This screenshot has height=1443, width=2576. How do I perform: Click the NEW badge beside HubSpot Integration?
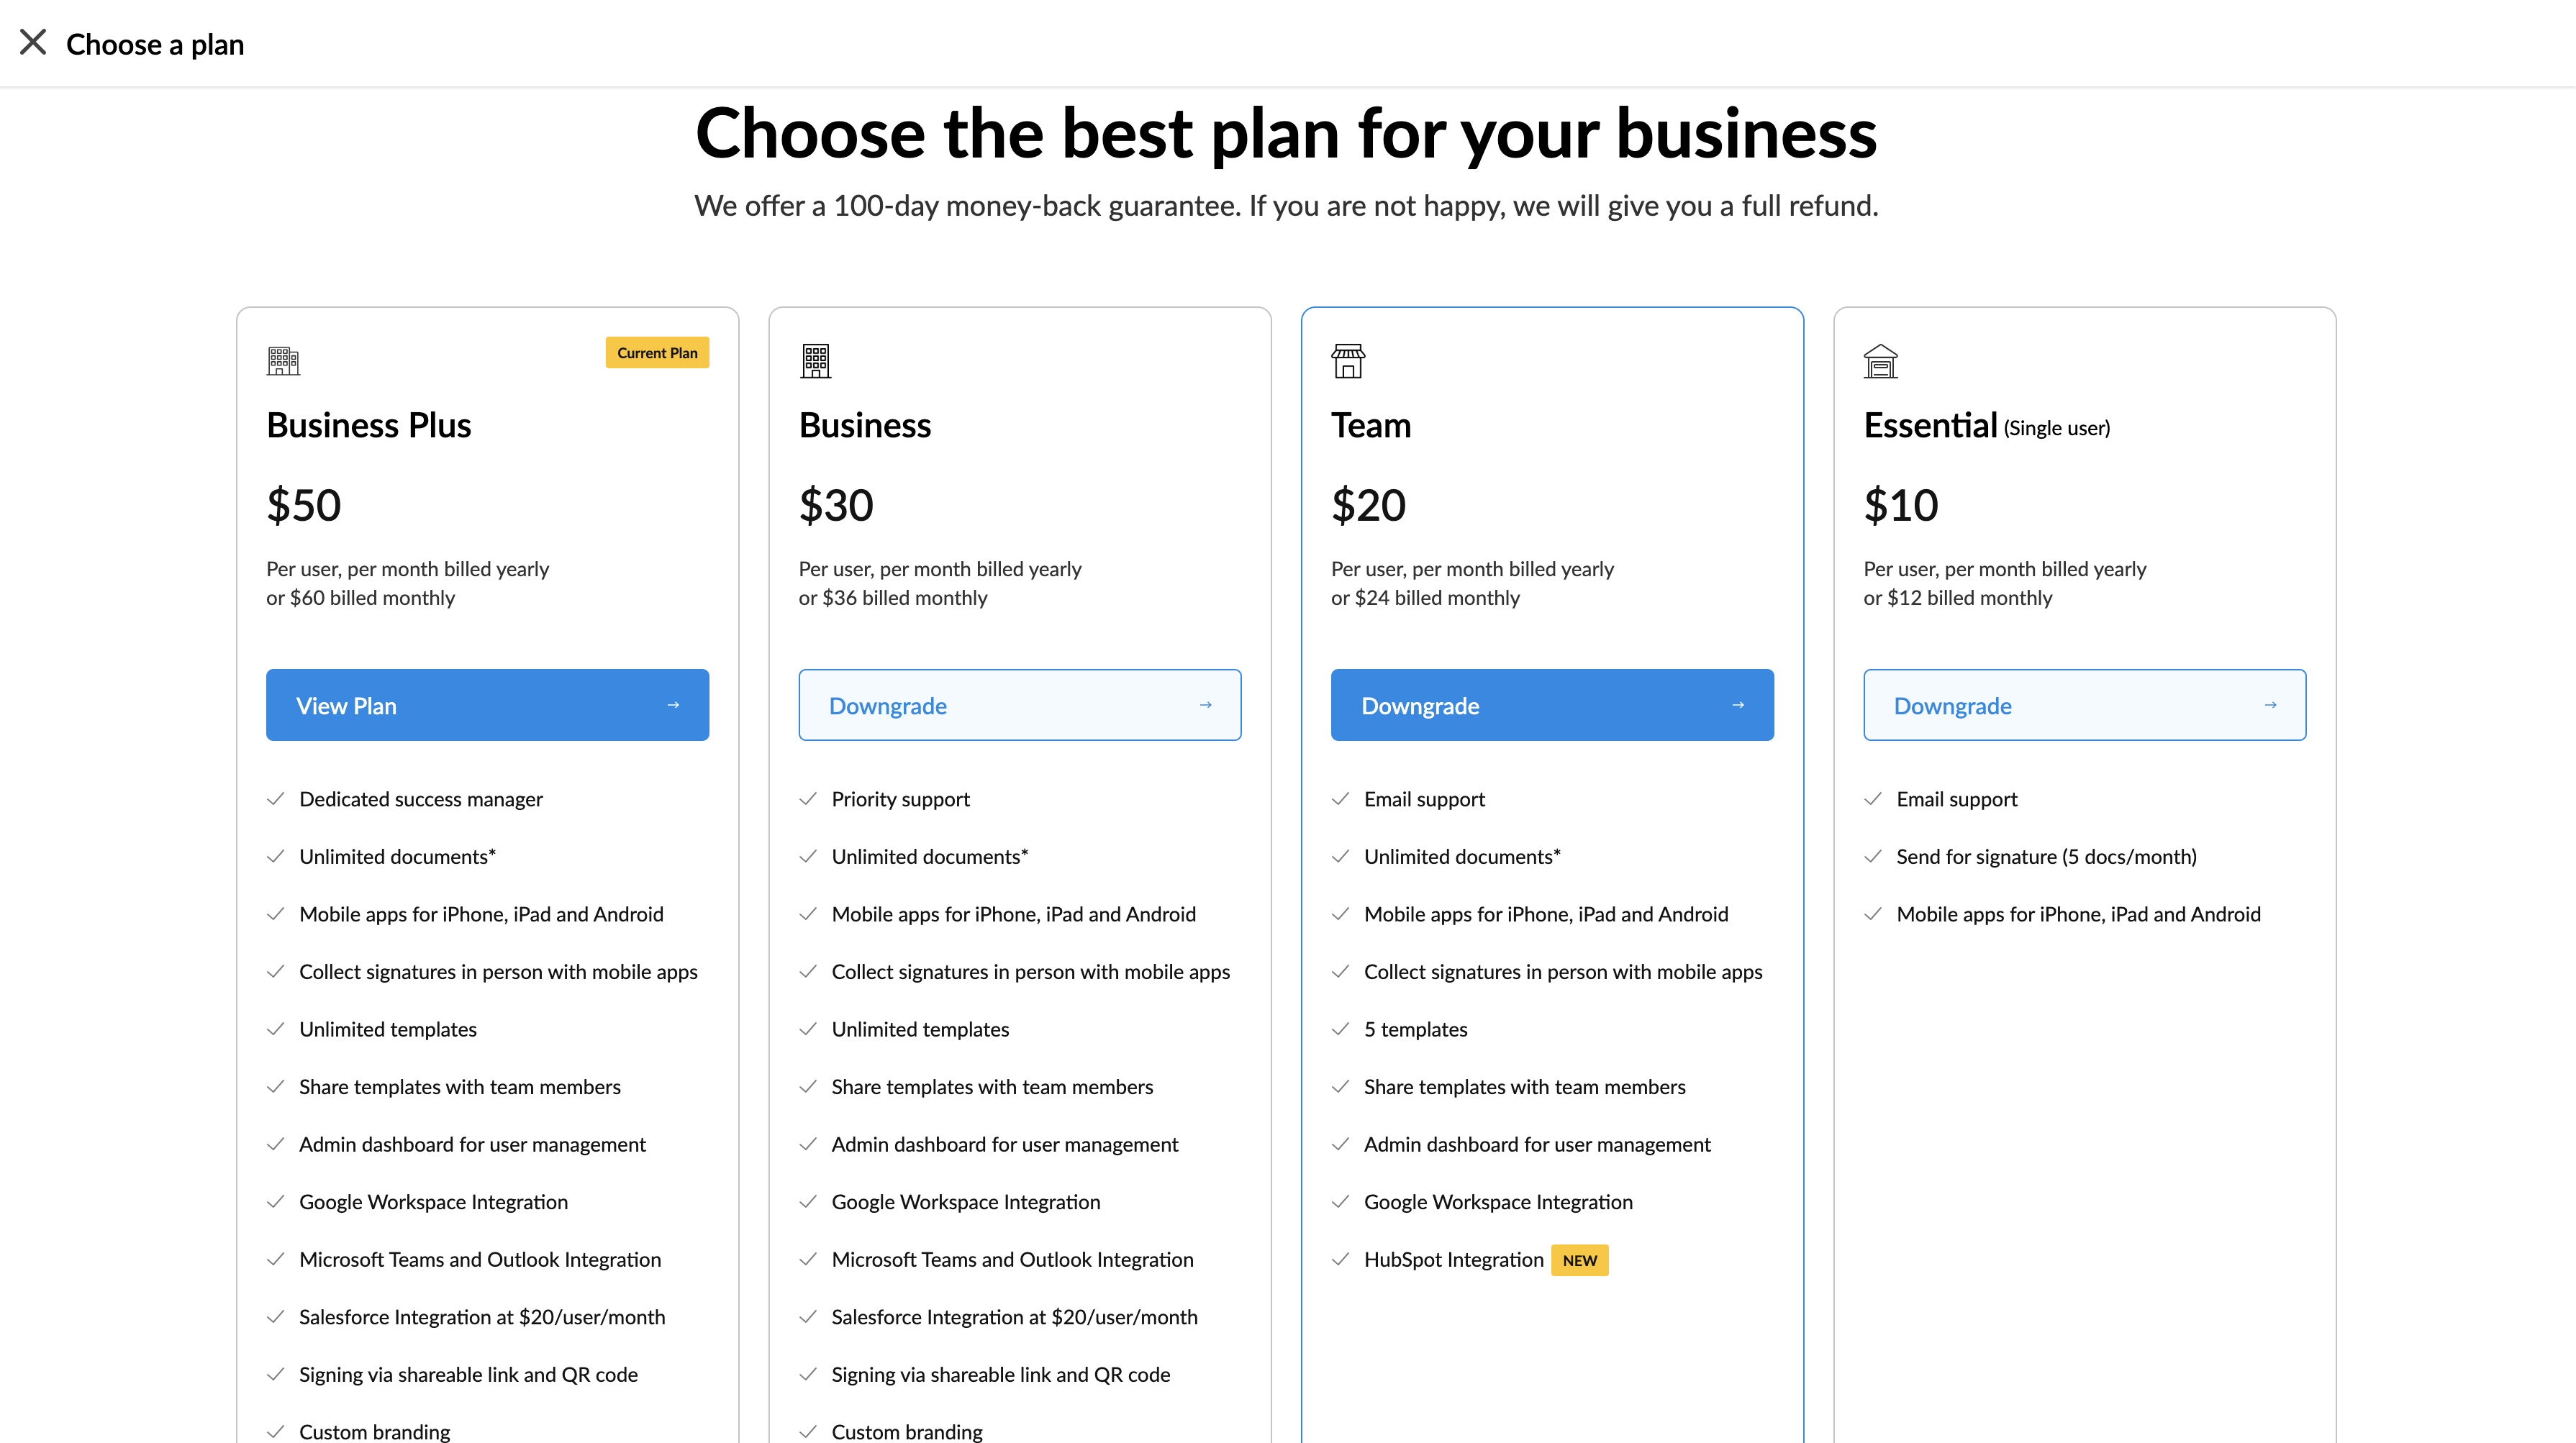tap(1579, 1260)
